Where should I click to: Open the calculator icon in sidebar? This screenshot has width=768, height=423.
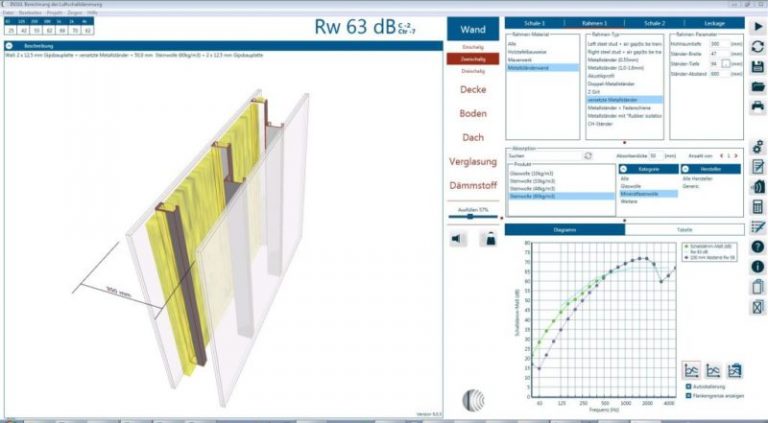click(x=757, y=206)
